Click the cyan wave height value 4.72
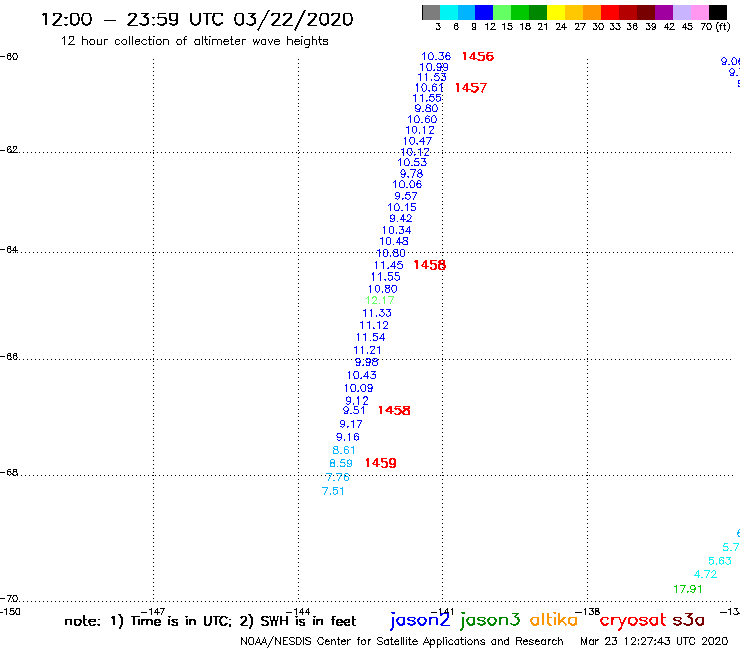The height and width of the screenshot is (650, 740). (705, 574)
